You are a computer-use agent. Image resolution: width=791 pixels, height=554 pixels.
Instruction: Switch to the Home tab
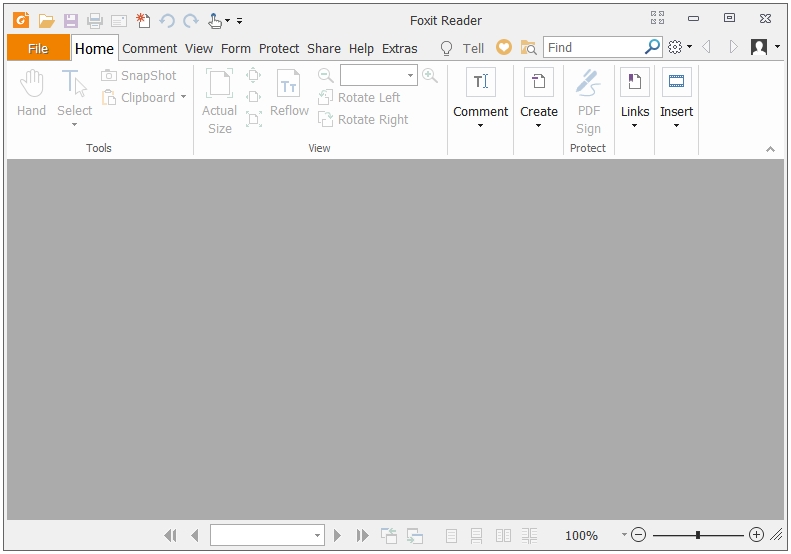94,48
